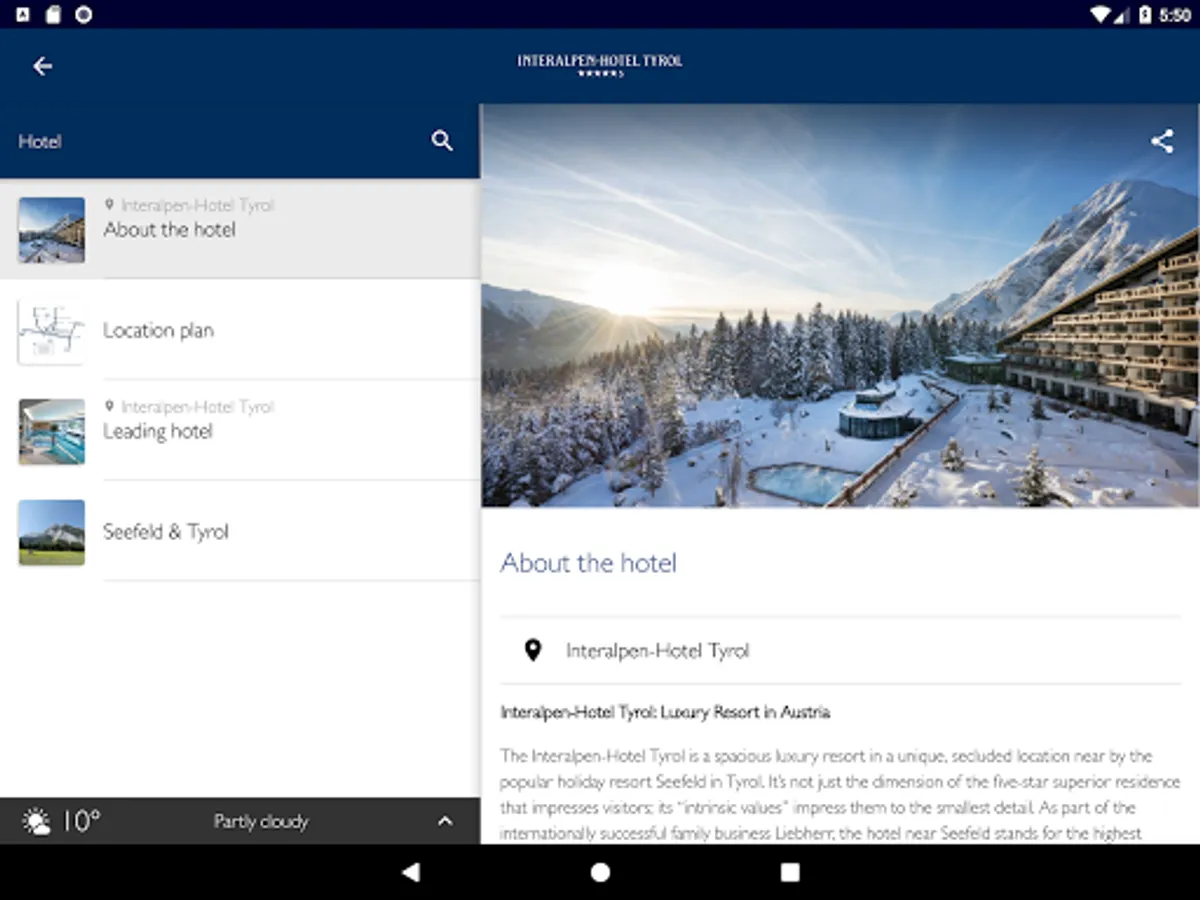Expand the weather bar chevron
The image size is (1200, 900).
pyautogui.click(x=445, y=821)
